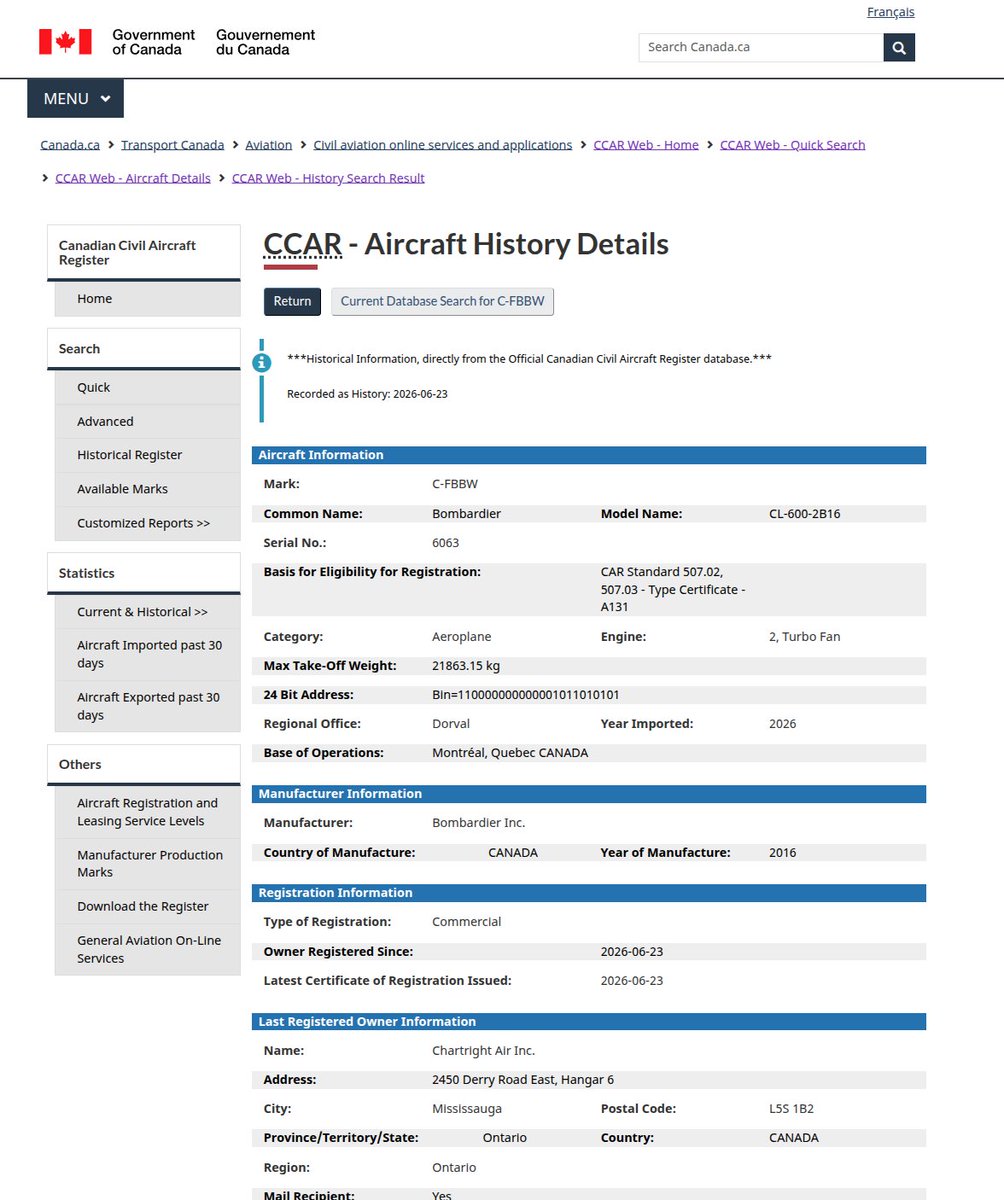Screen dimensions: 1004x1200
Task: Open Available Marks in the sidebar
Action: (x=148, y=489)
